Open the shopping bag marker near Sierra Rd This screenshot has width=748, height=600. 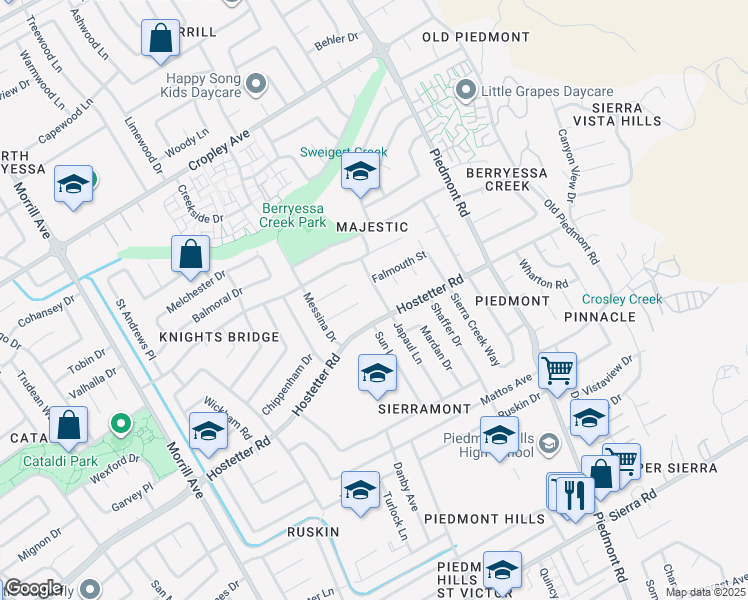(x=600, y=476)
